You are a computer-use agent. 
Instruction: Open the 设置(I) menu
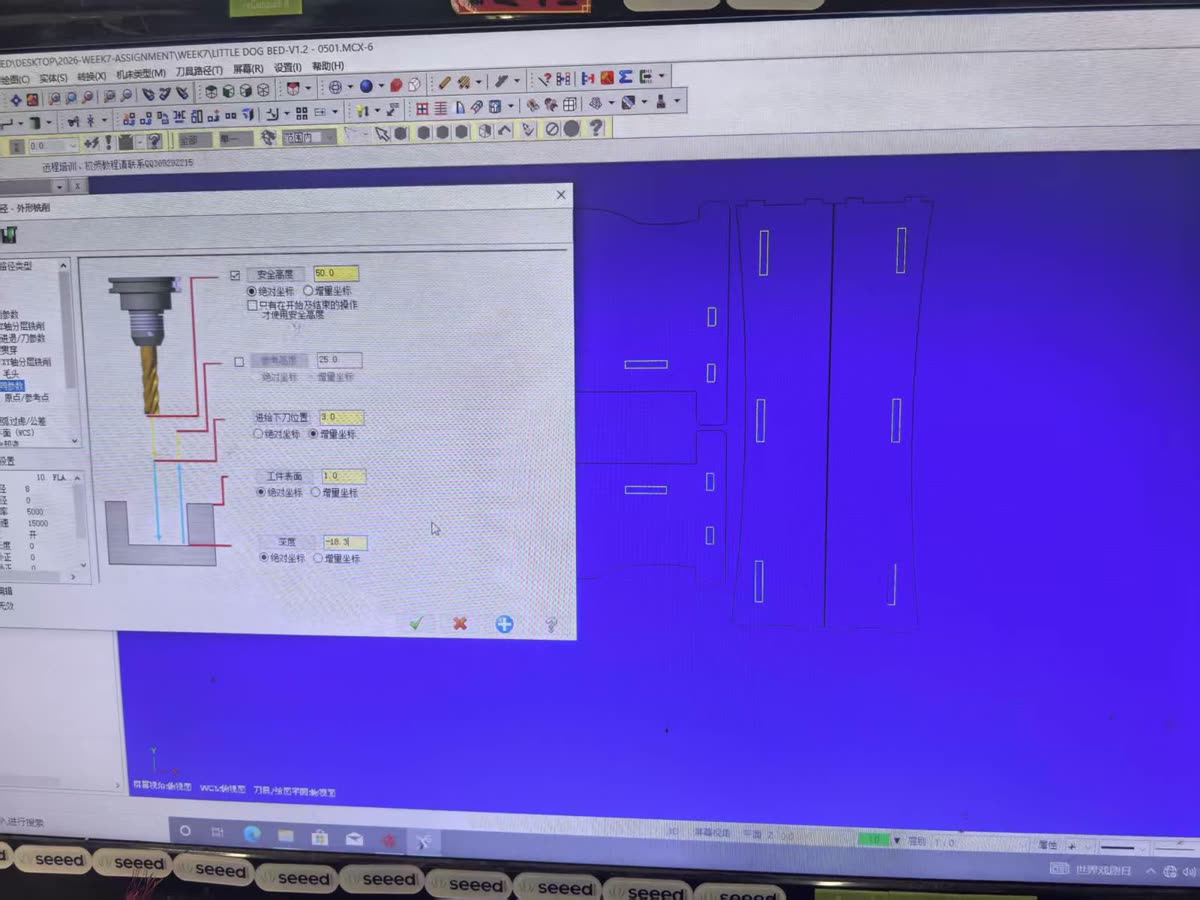(288, 67)
